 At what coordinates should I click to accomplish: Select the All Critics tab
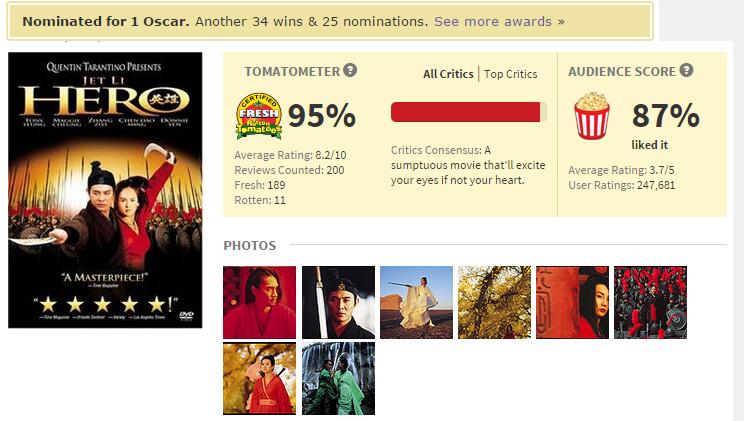coord(448,74)
